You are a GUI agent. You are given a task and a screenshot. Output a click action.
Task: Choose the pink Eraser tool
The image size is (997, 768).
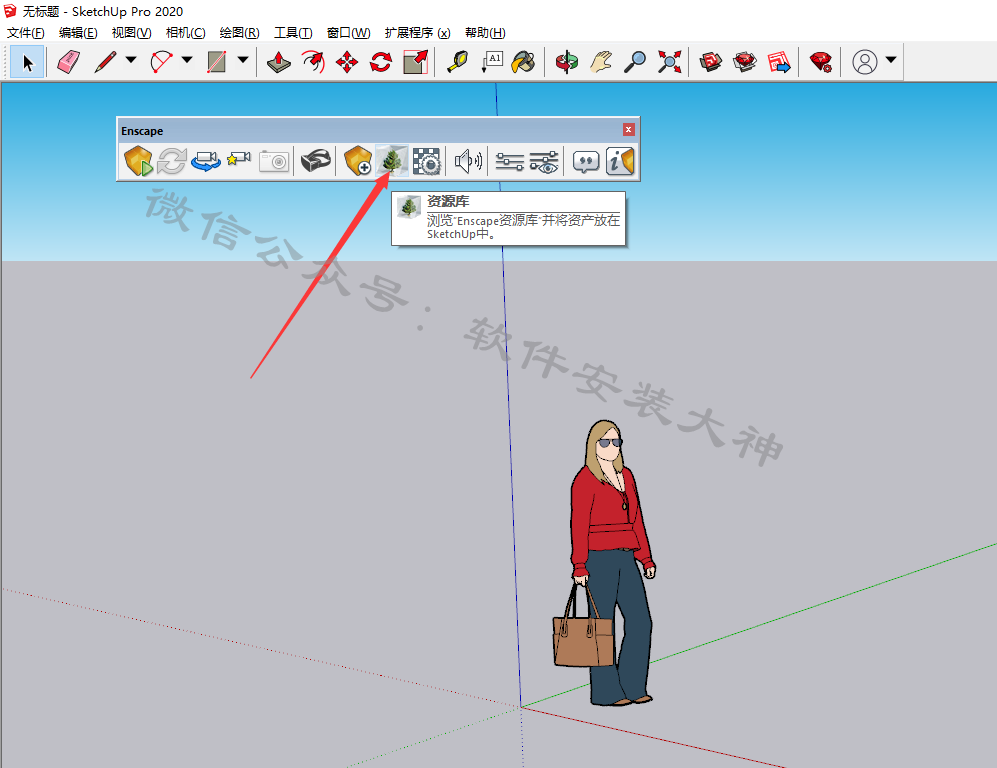pos(69,62)
